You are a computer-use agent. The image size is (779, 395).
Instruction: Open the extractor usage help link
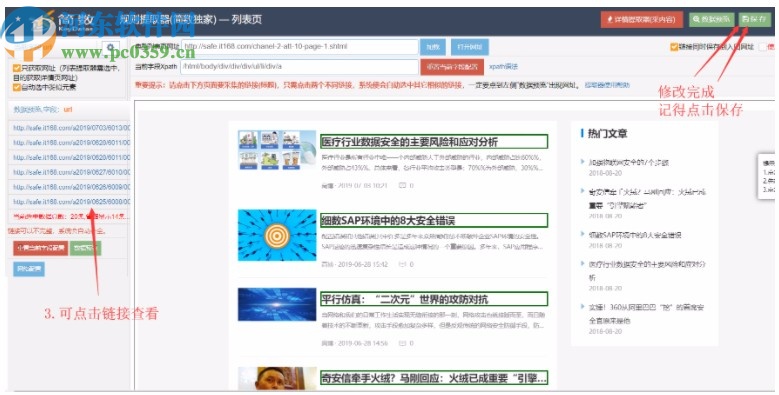click(607, 85)
